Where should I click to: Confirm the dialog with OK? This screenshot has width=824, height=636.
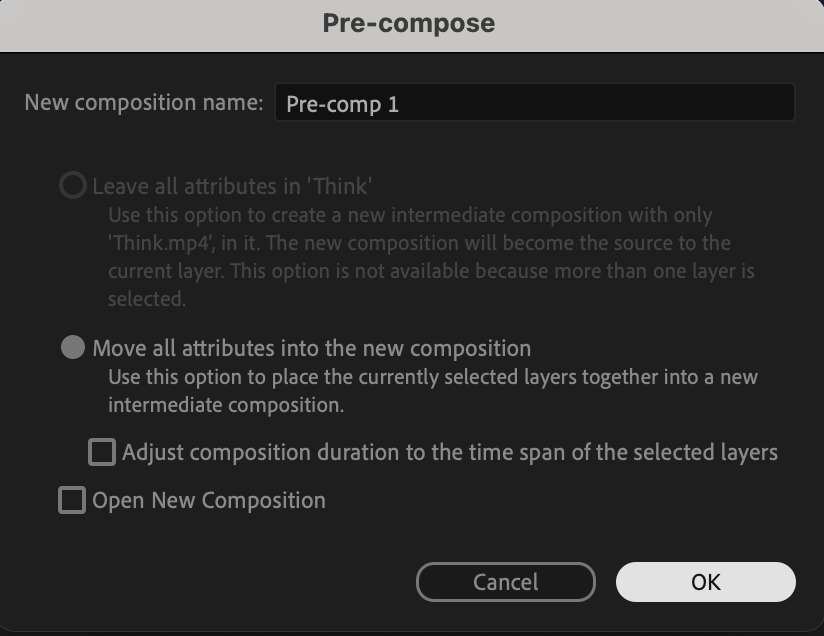[705, 582]
